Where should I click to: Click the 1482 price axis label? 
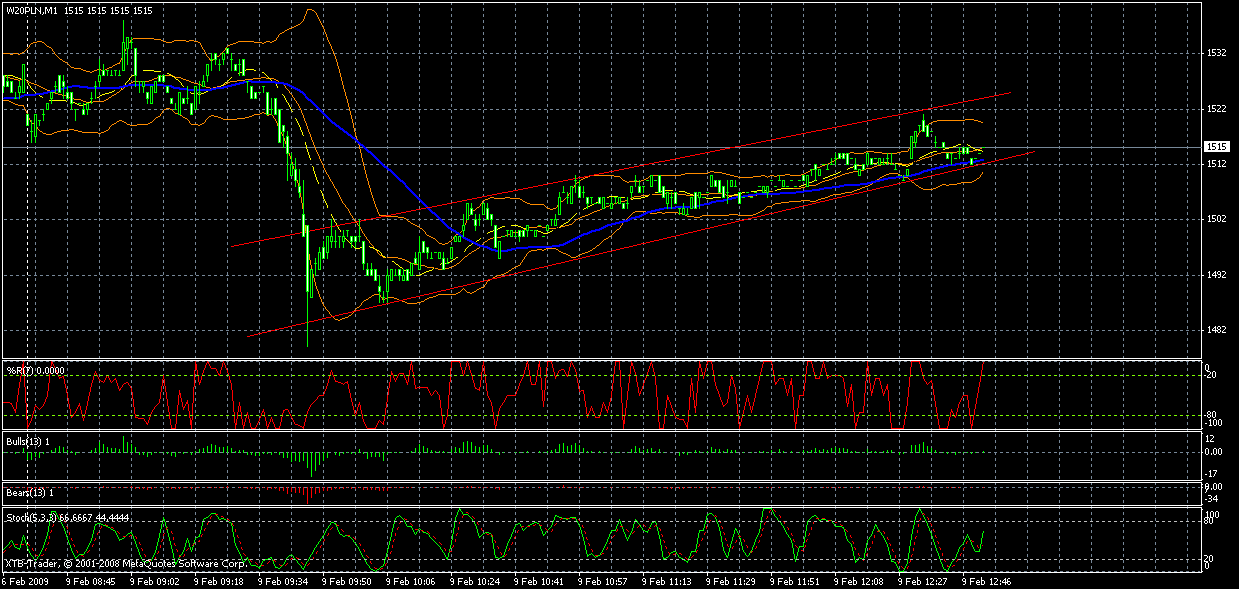pos(1217,330)
